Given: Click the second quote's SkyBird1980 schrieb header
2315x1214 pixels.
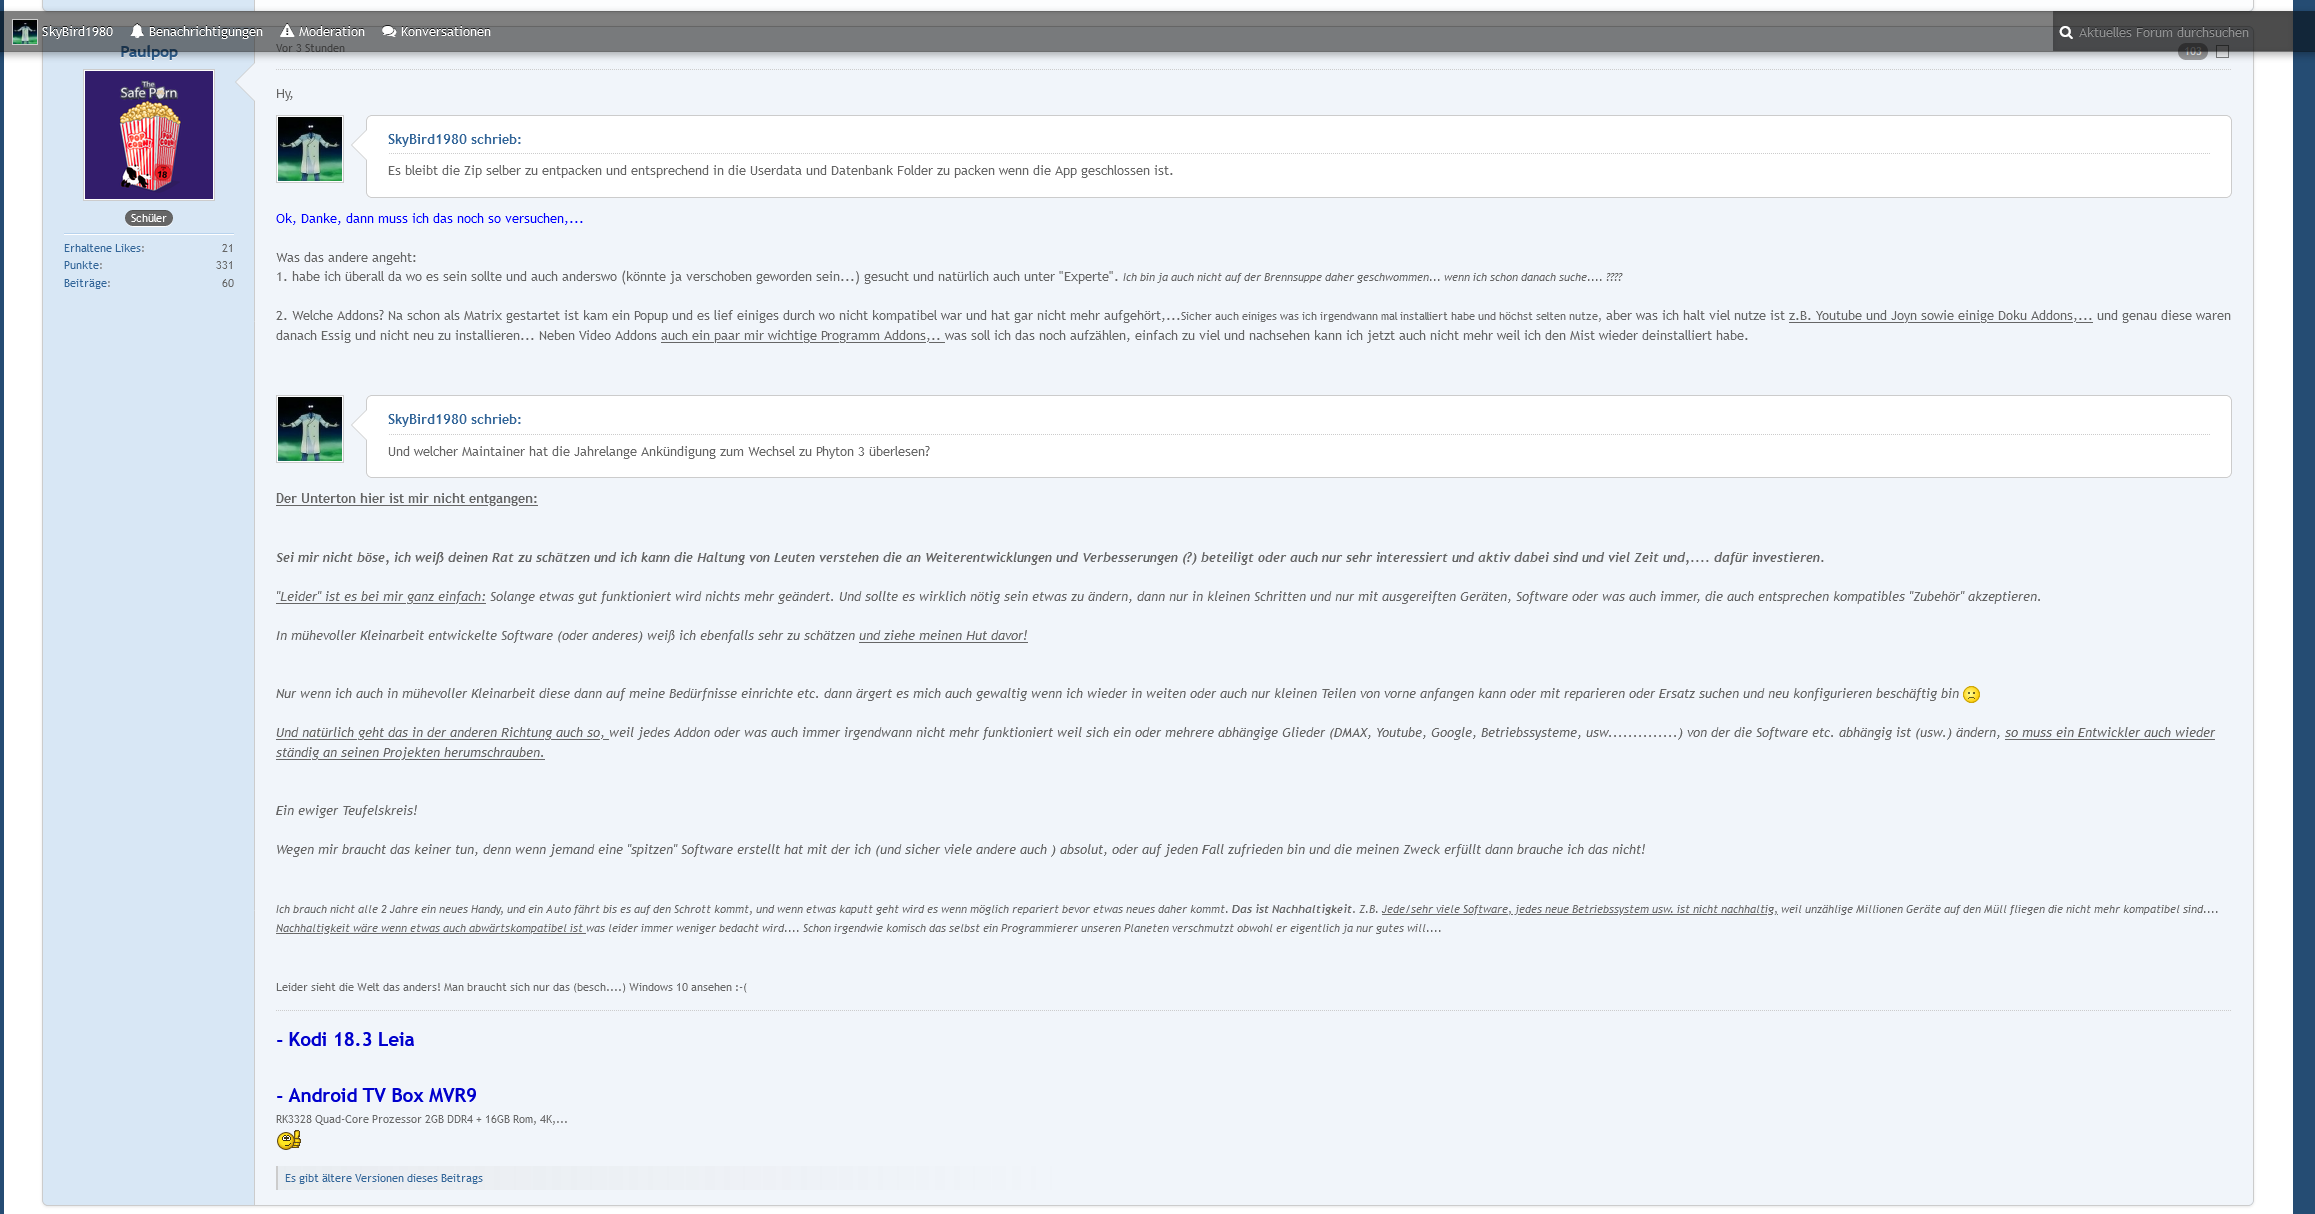Looking at the screenshot, I should [x=454, y=419].
